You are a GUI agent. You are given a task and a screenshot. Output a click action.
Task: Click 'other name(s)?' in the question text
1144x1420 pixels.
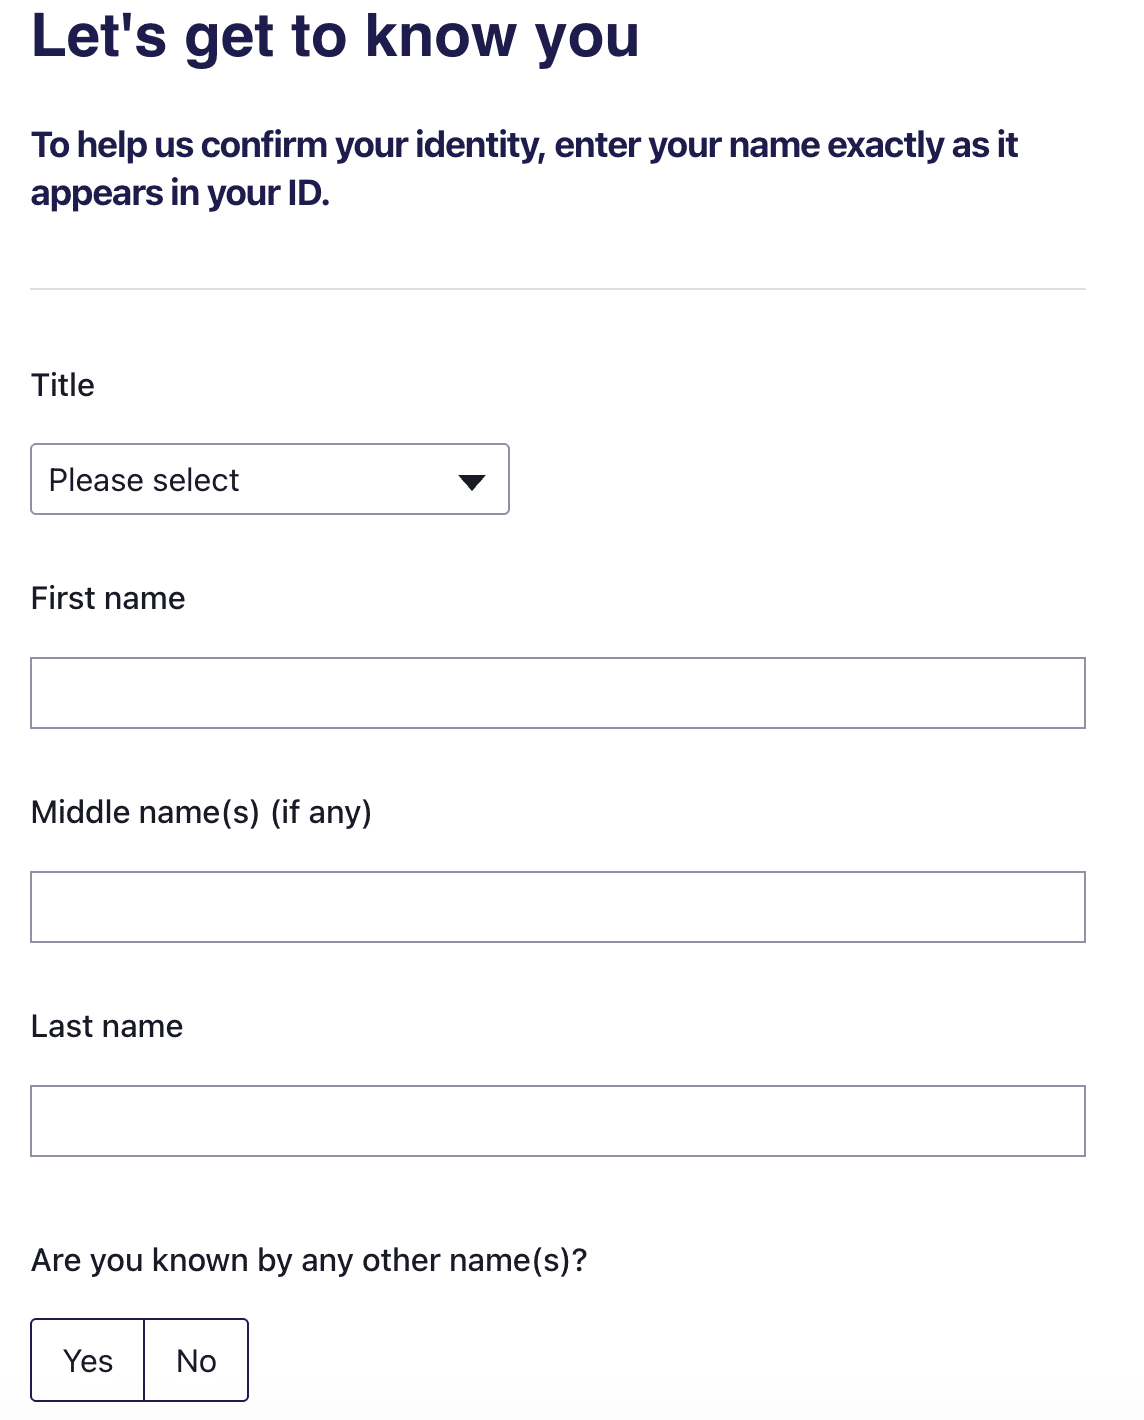[x=474, y=1260]
